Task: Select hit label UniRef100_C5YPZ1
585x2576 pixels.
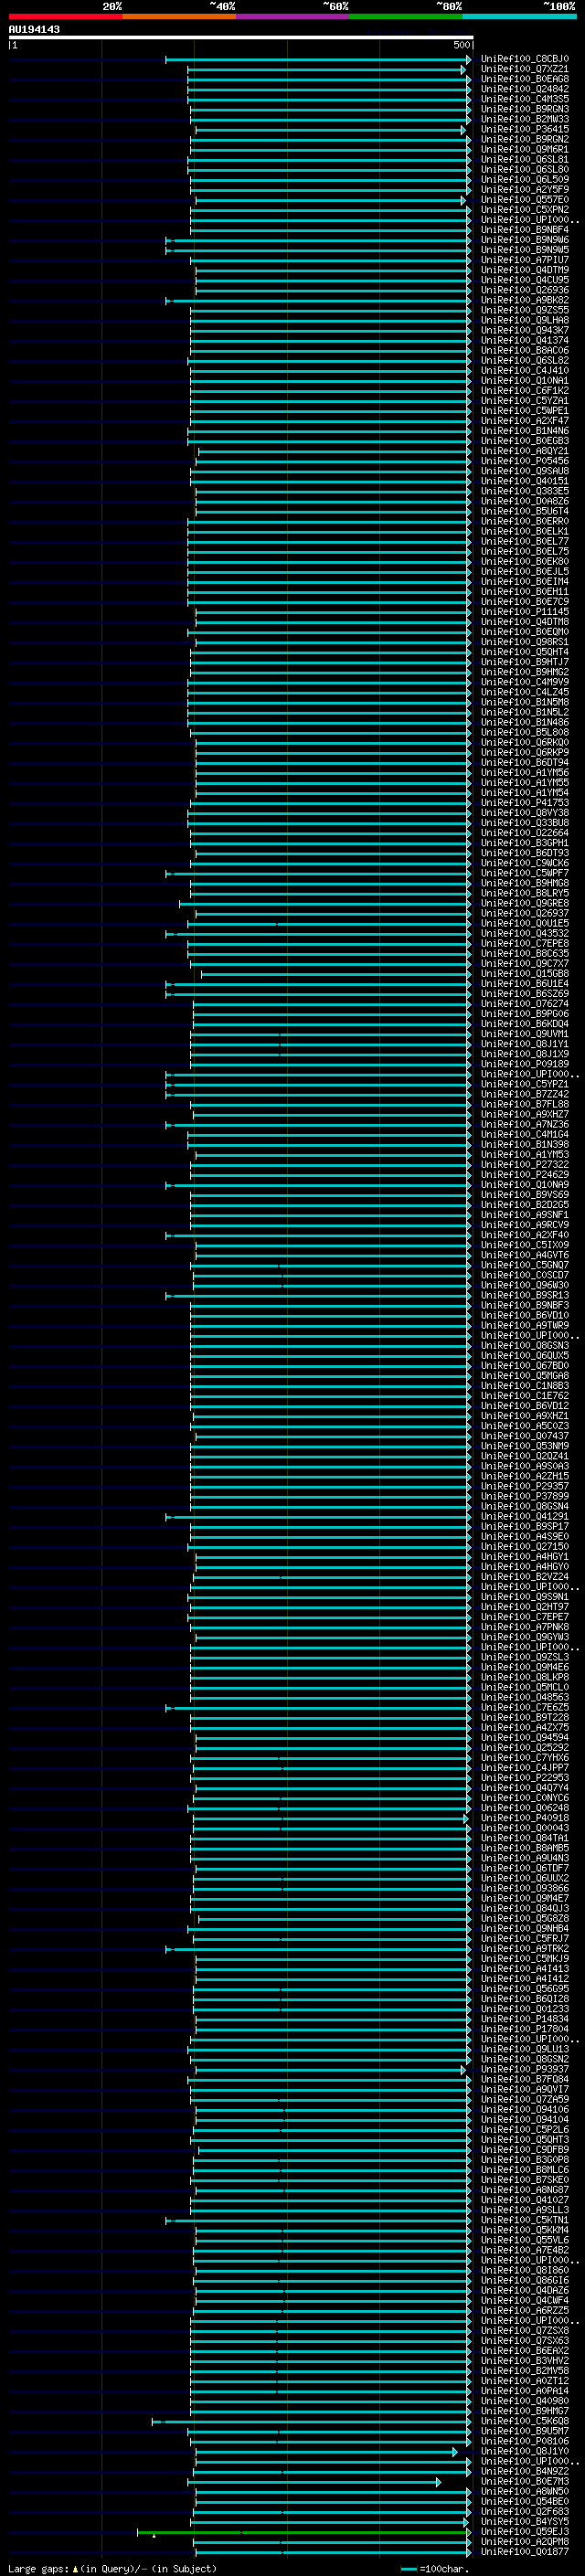Action: click(x=524, y=1084)
